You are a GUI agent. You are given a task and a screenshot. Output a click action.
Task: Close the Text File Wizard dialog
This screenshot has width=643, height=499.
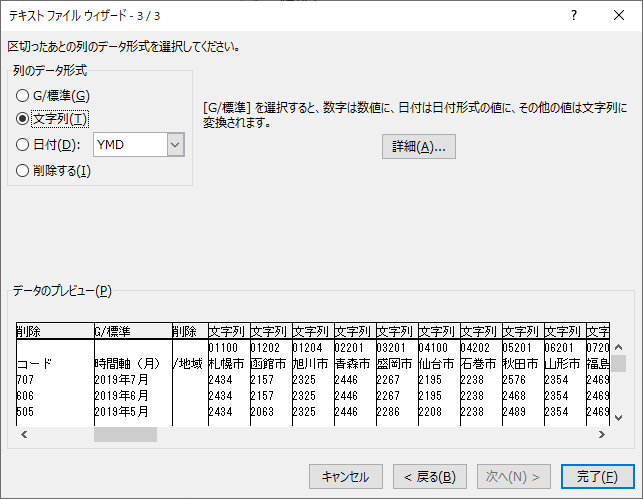tap(619, 16)
